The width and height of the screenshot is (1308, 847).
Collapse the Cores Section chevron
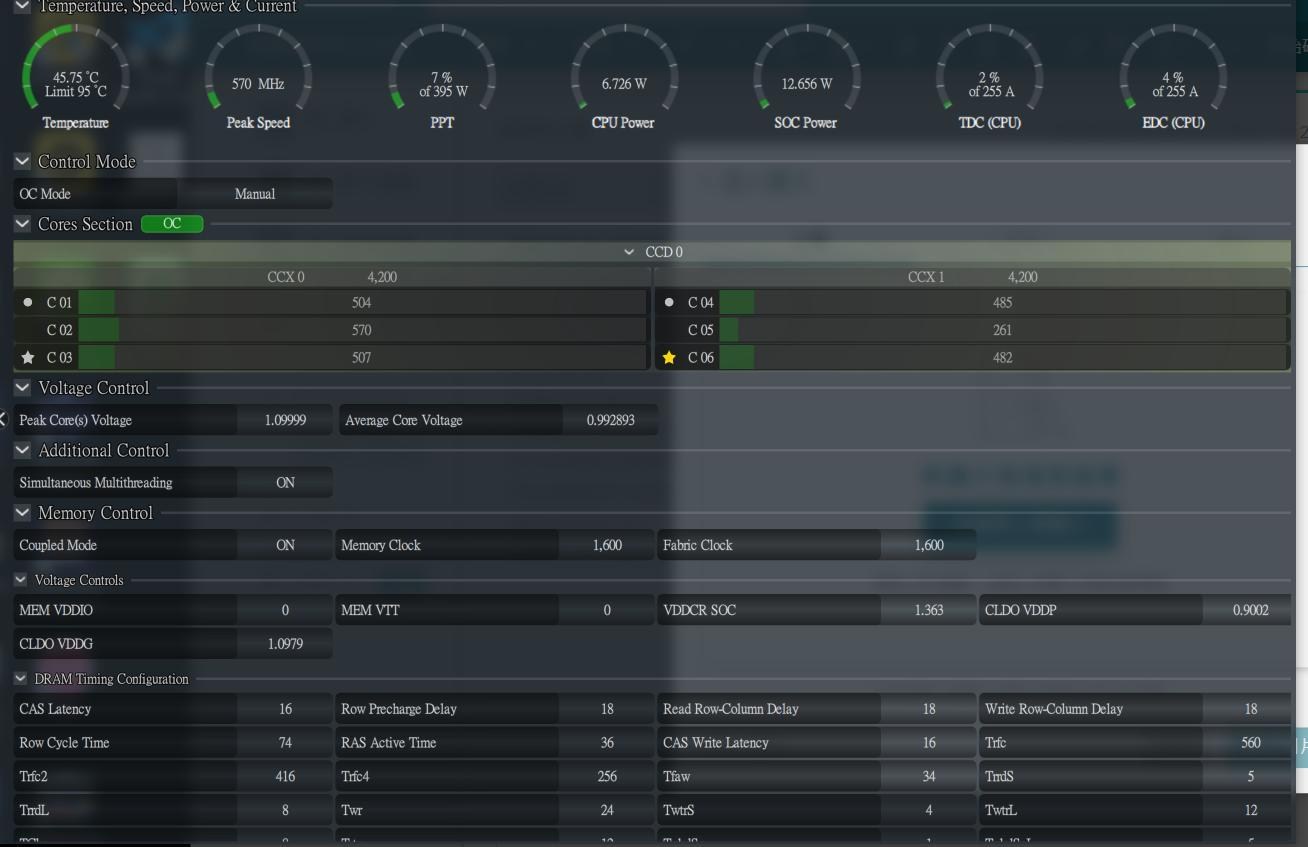[22, 224]
